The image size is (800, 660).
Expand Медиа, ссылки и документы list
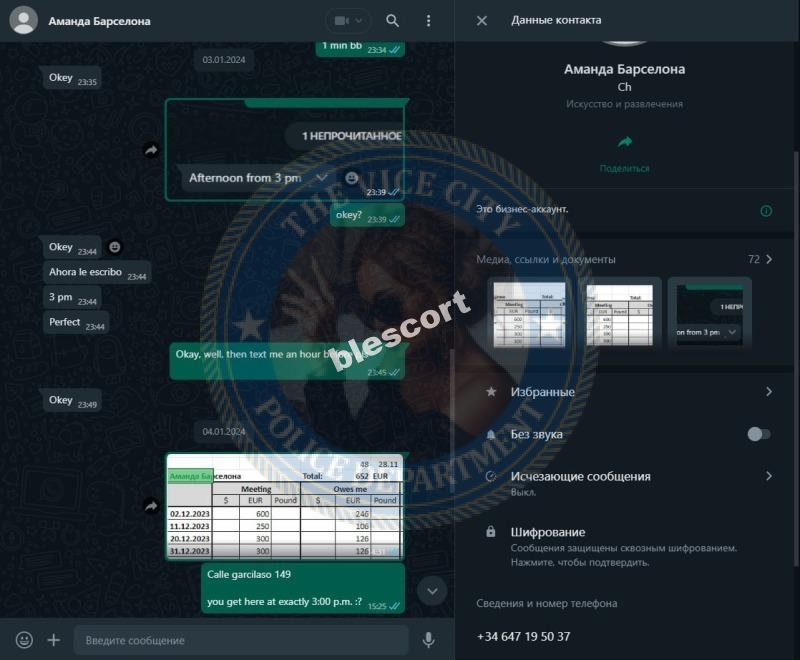(x=624, y=259)
